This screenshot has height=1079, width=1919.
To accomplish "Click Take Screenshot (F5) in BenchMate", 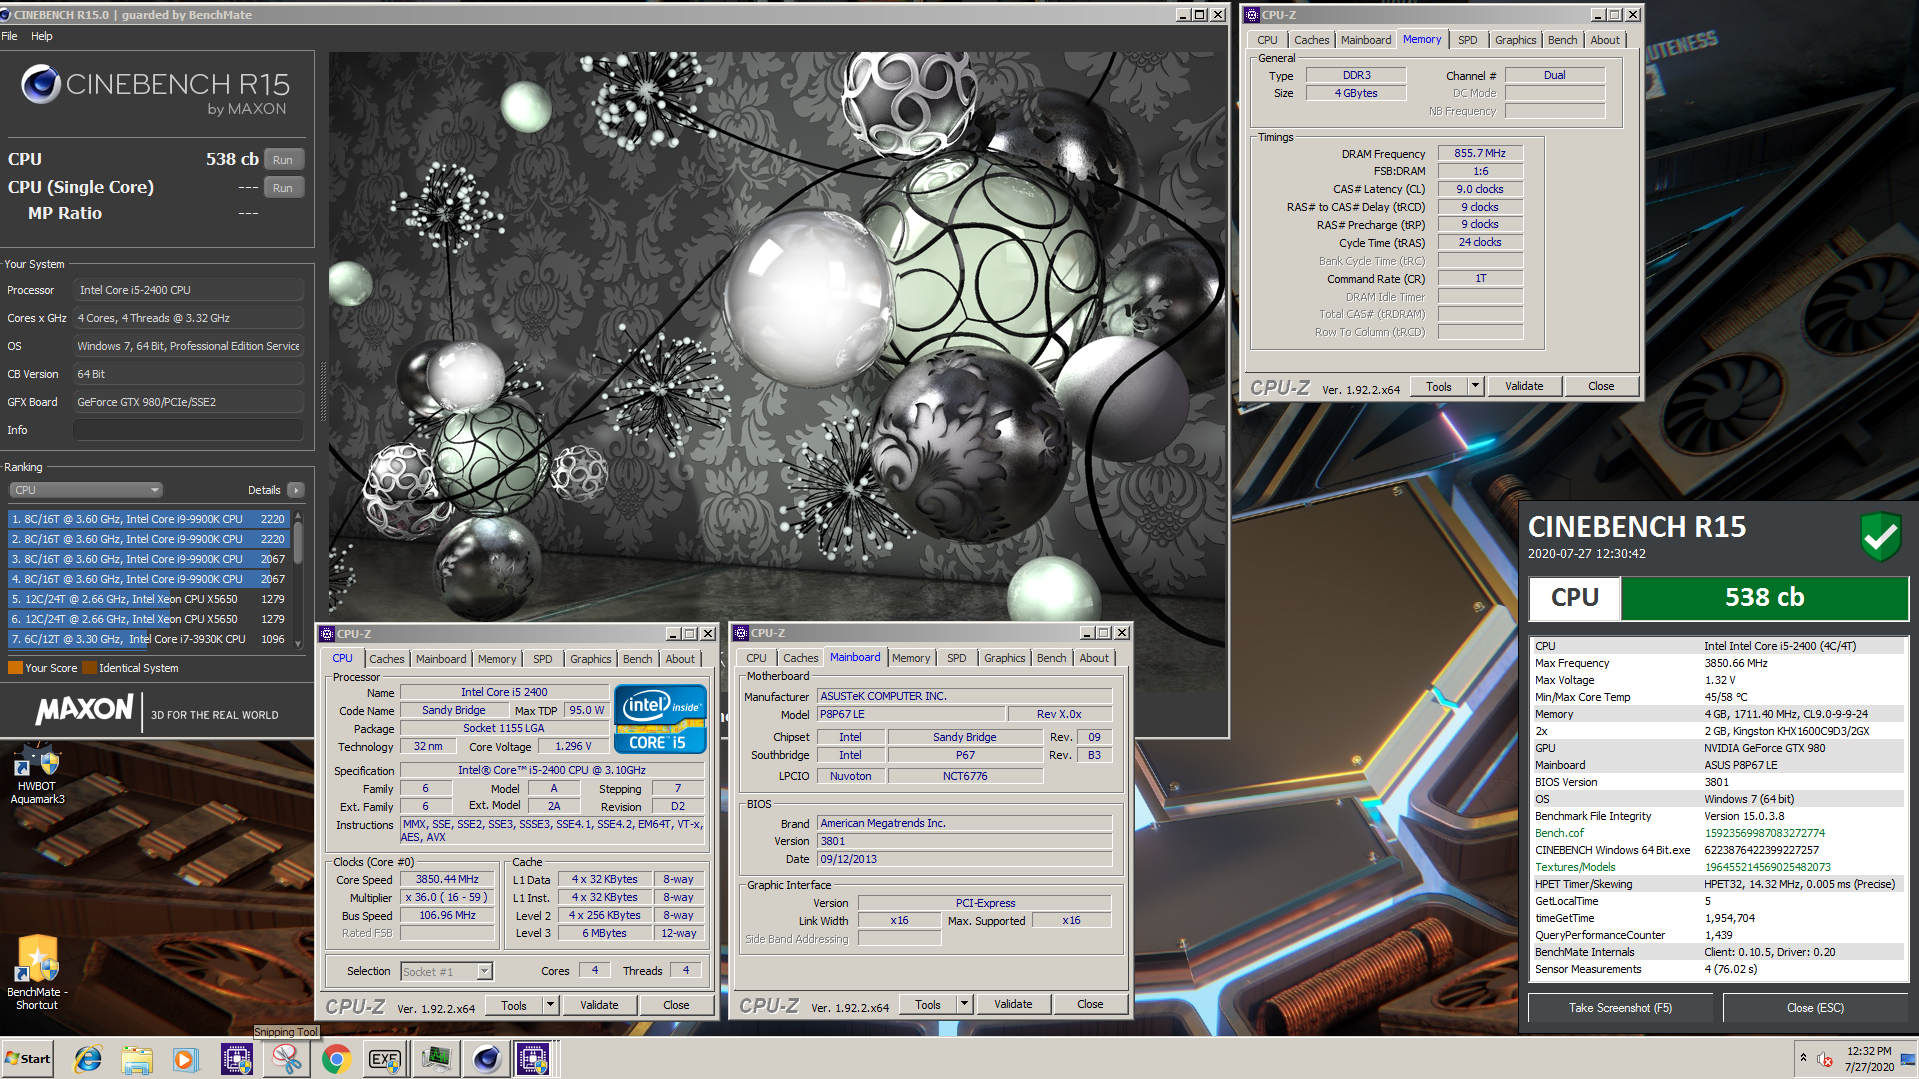I will coord(1620,1008).
